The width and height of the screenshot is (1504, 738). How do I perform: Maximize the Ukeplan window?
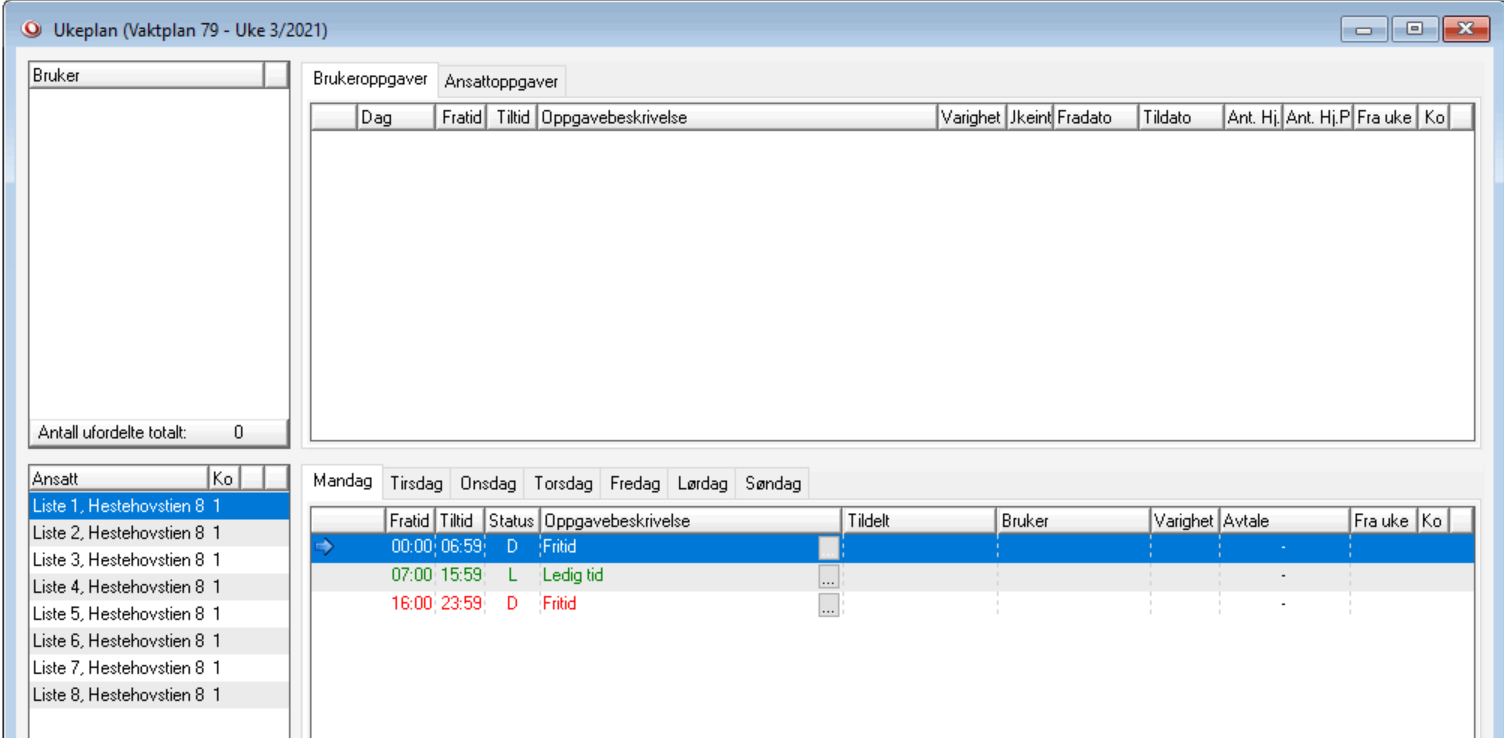[1414, 29]
